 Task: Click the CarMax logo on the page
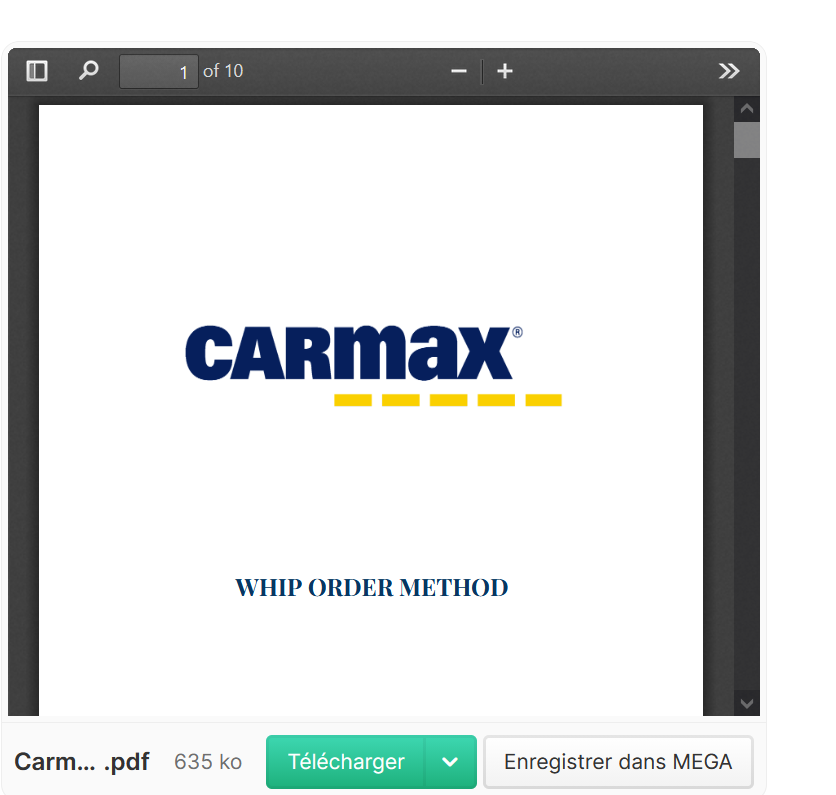click(373, 365)
